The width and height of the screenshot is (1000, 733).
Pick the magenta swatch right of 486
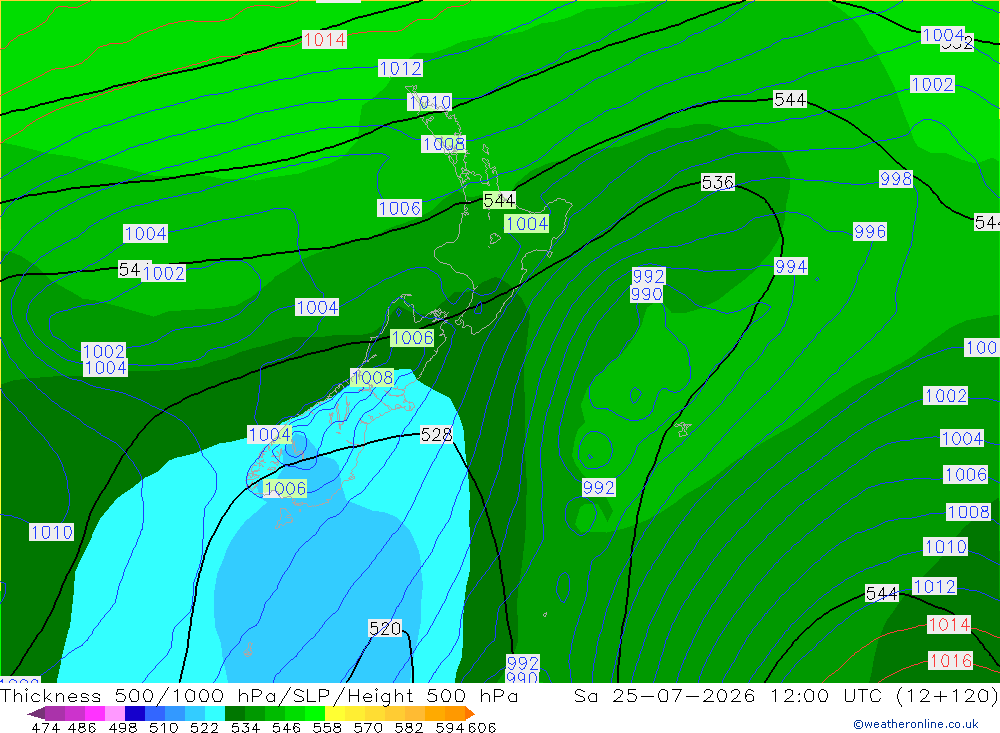tap(94, 713)
